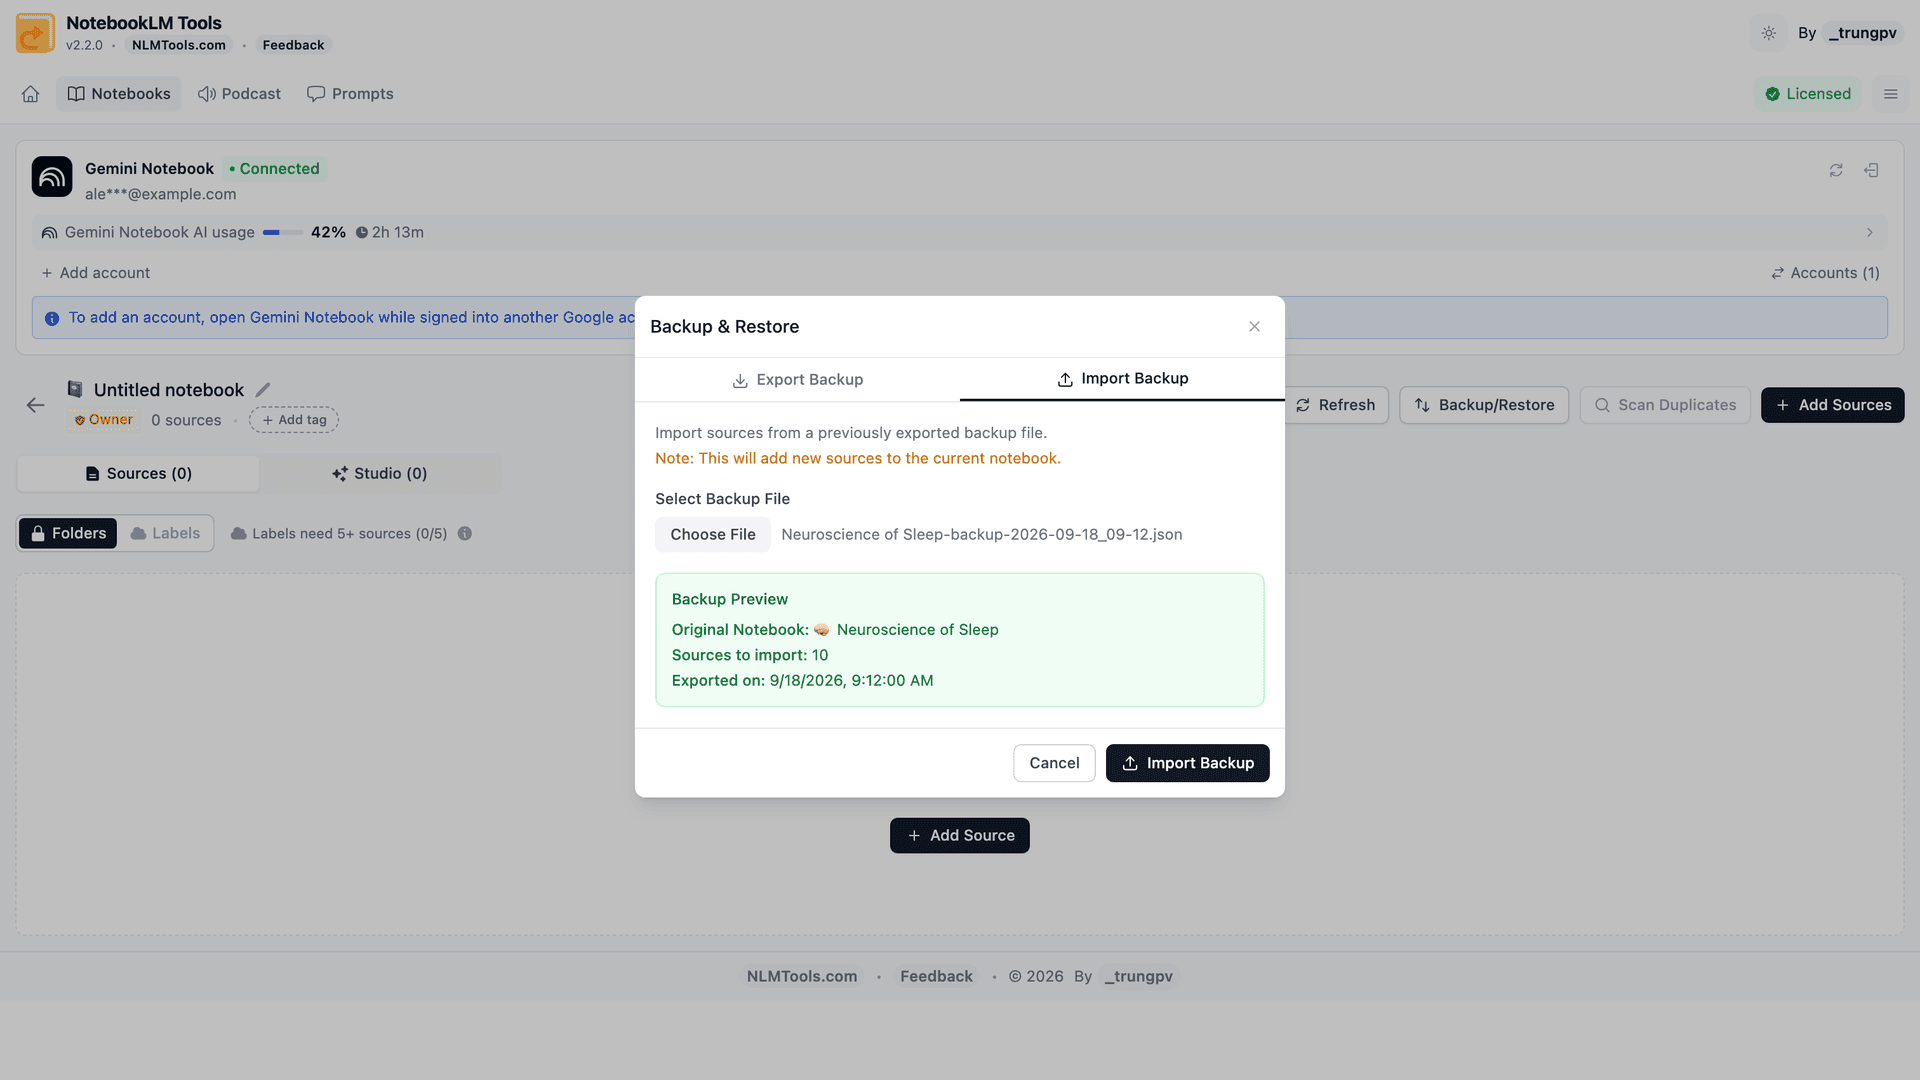Select the Import Backup tab
1920x1080 pixels.
pyautogui.click(x=1122, y=379)
